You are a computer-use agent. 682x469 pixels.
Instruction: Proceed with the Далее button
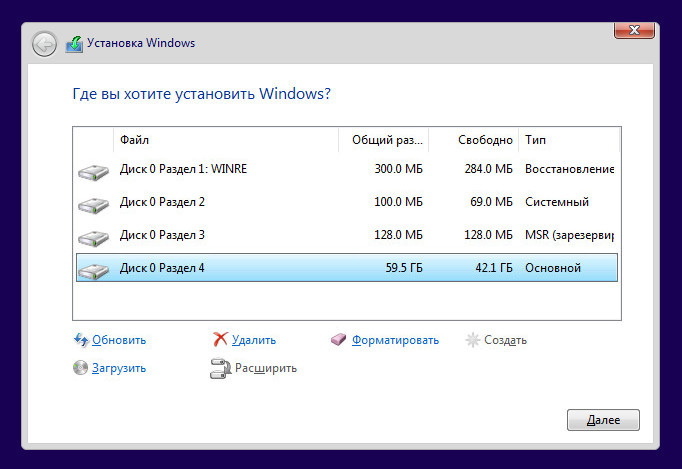point(603,420)
